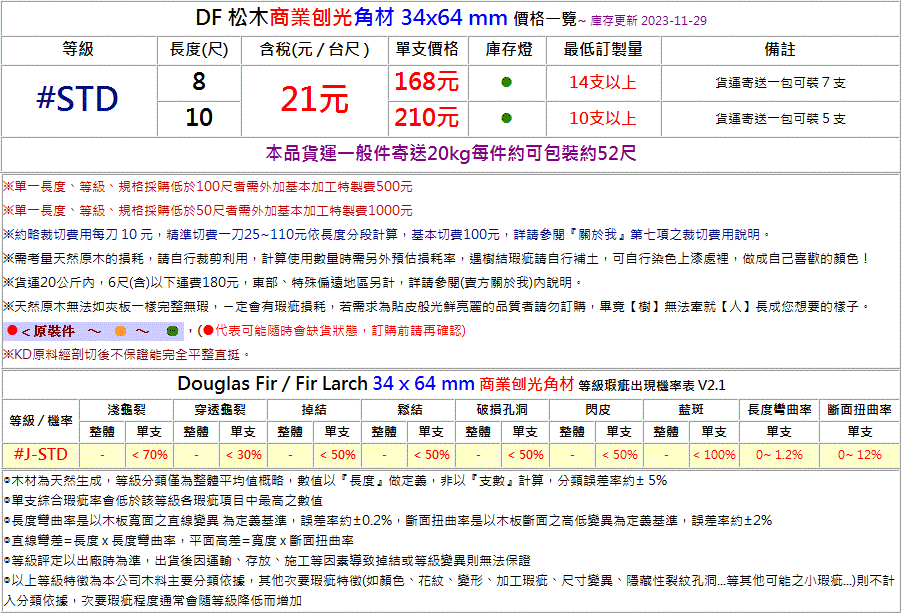Image resolution: width=901 pixels, height=613 pixels.
Task: Click the 淺龜裂 column header
Action: (x=127, y=410)
